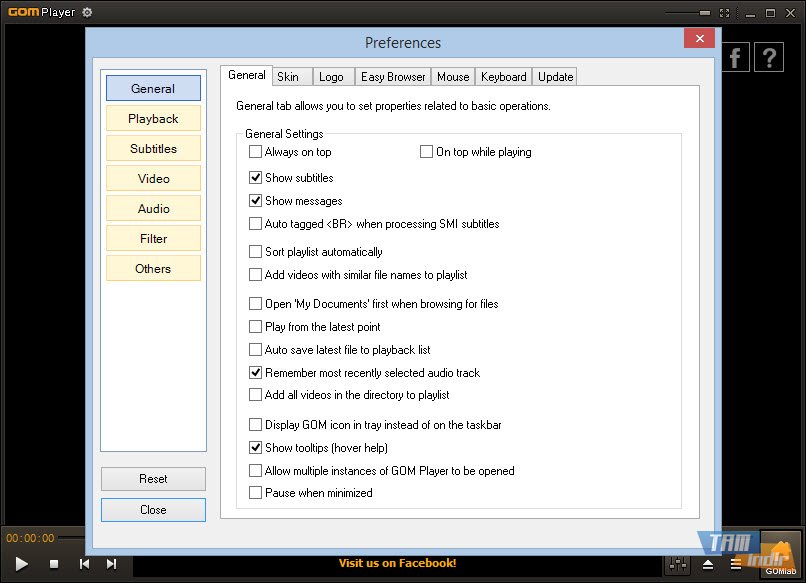Open the Facebook icon in GOM Player
Viewport: 806px width, 583px height.
pyautogui.click(x=735, y=57)
